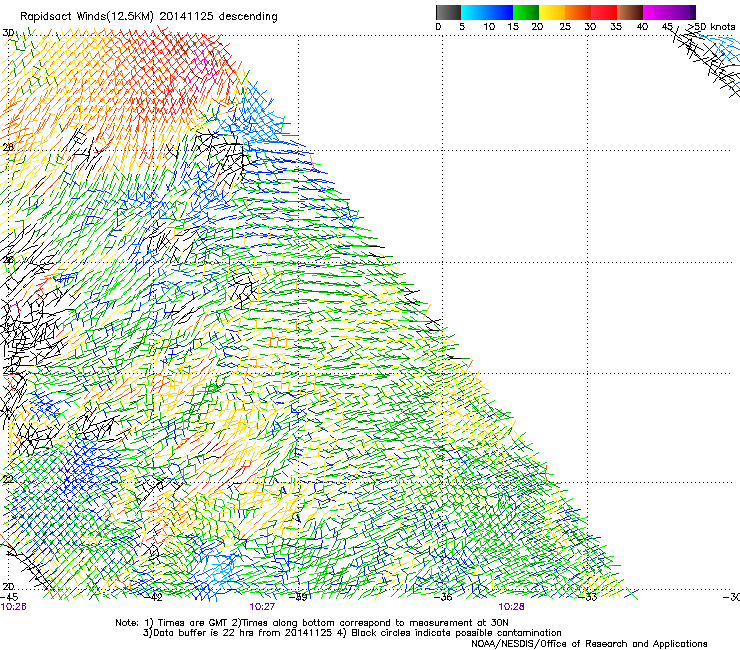Click the '>50 knots' legend label

tap(711, 27)
